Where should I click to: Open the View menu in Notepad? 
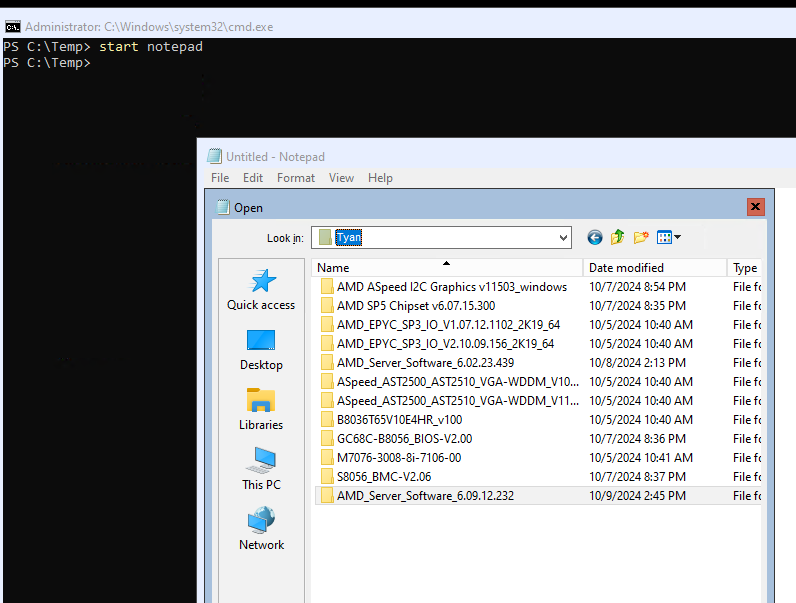pyautogui.click(x=341, y=178)
